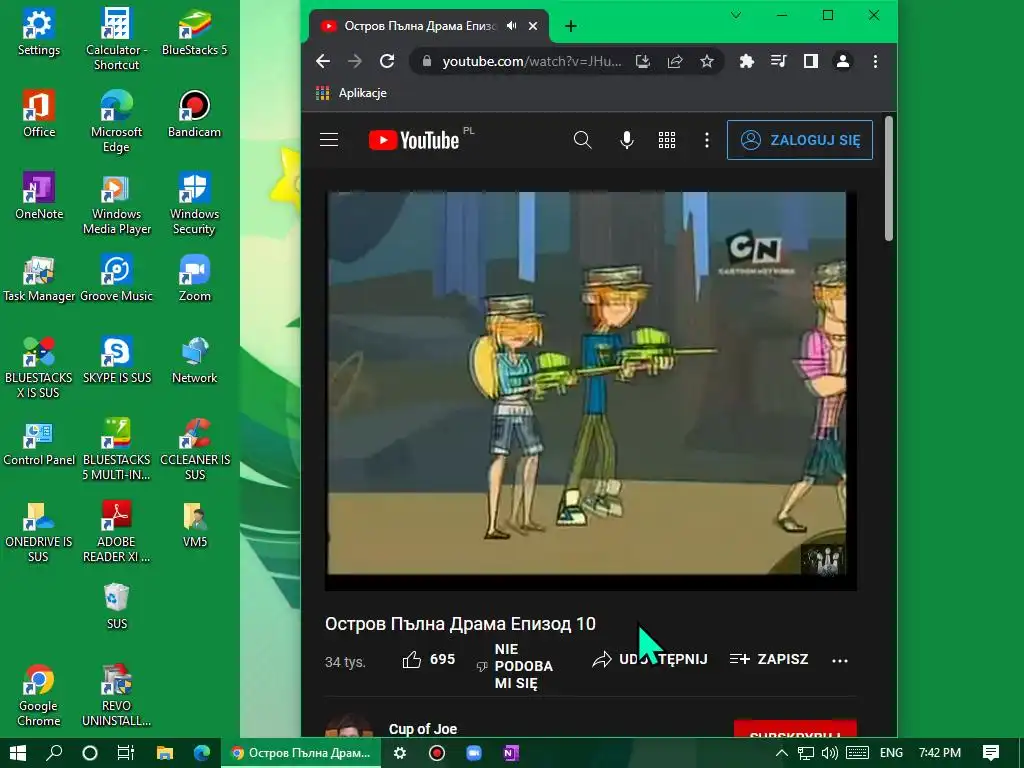This screenshot has height=768, width=1024.
Task: Reload the page in Chrome
Action: 387,61
